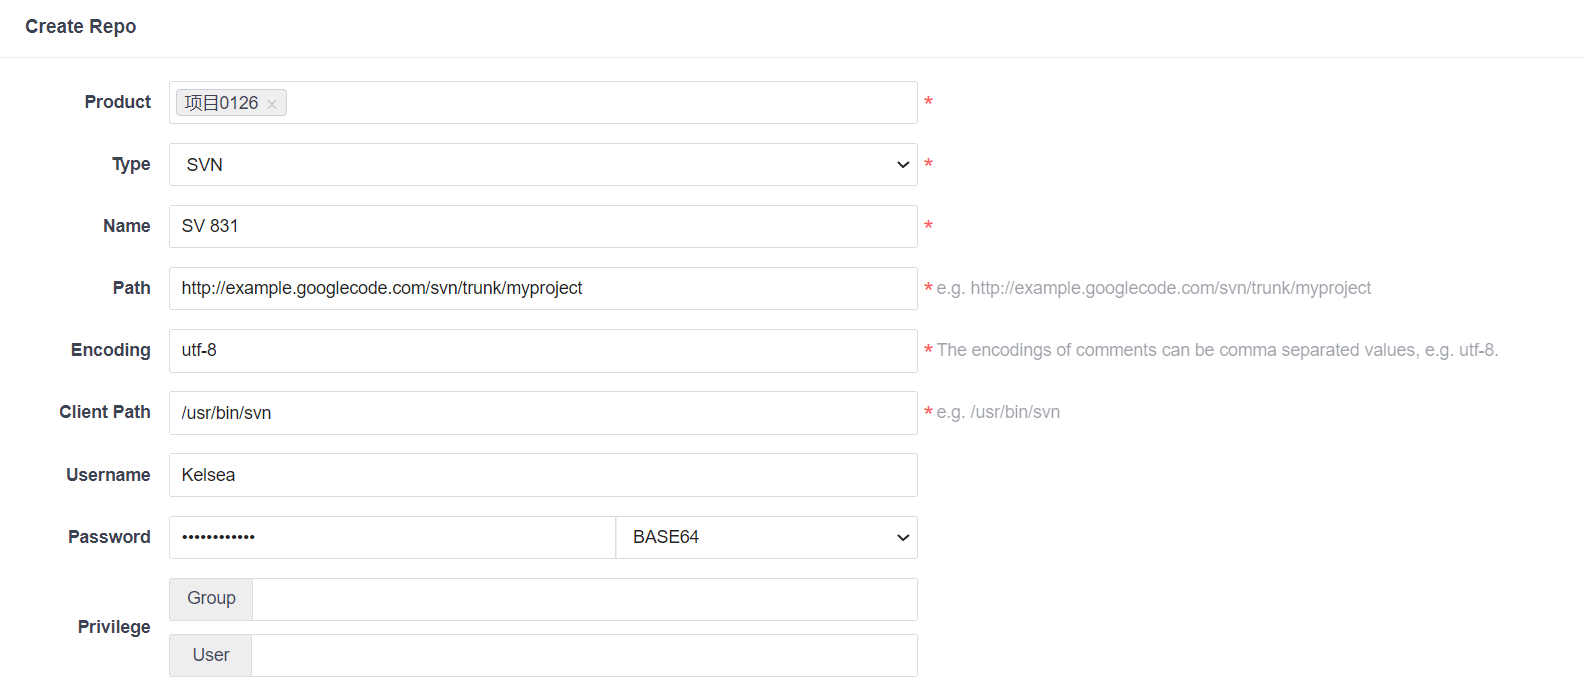Click the Name field containing SV 831
The width and height of the screenshot is (1585, 690).
tap(543, 227)
